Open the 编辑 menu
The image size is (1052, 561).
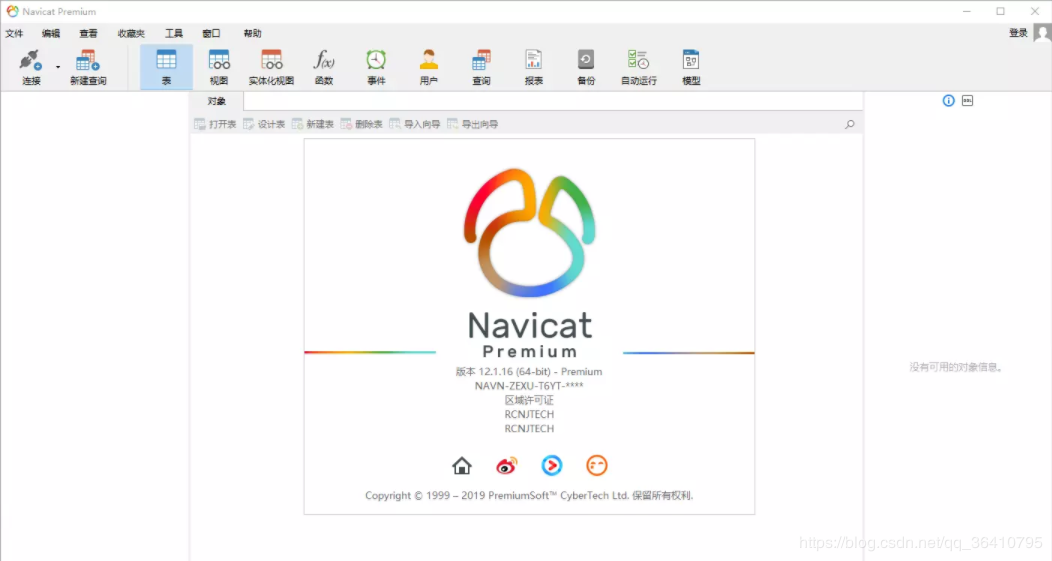coord(51,34)
